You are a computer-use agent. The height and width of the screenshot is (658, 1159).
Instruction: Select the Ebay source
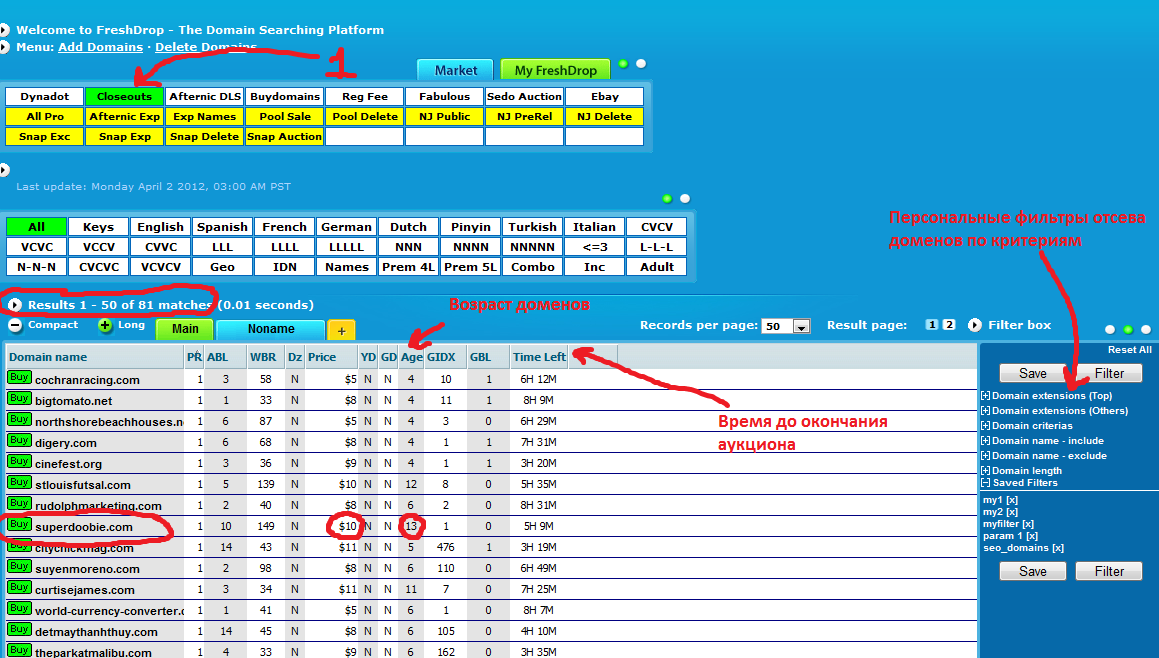coord(605,97)
